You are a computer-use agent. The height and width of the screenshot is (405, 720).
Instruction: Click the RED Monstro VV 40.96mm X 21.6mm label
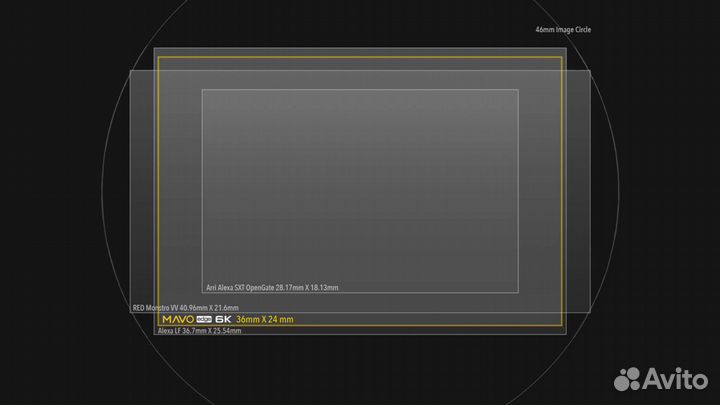(x=186, y=308)
